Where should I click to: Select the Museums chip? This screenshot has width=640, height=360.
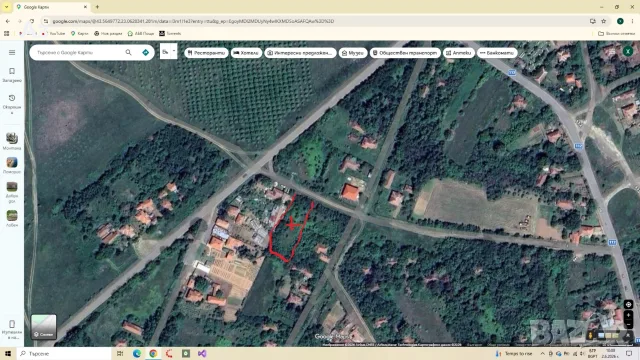353,53
